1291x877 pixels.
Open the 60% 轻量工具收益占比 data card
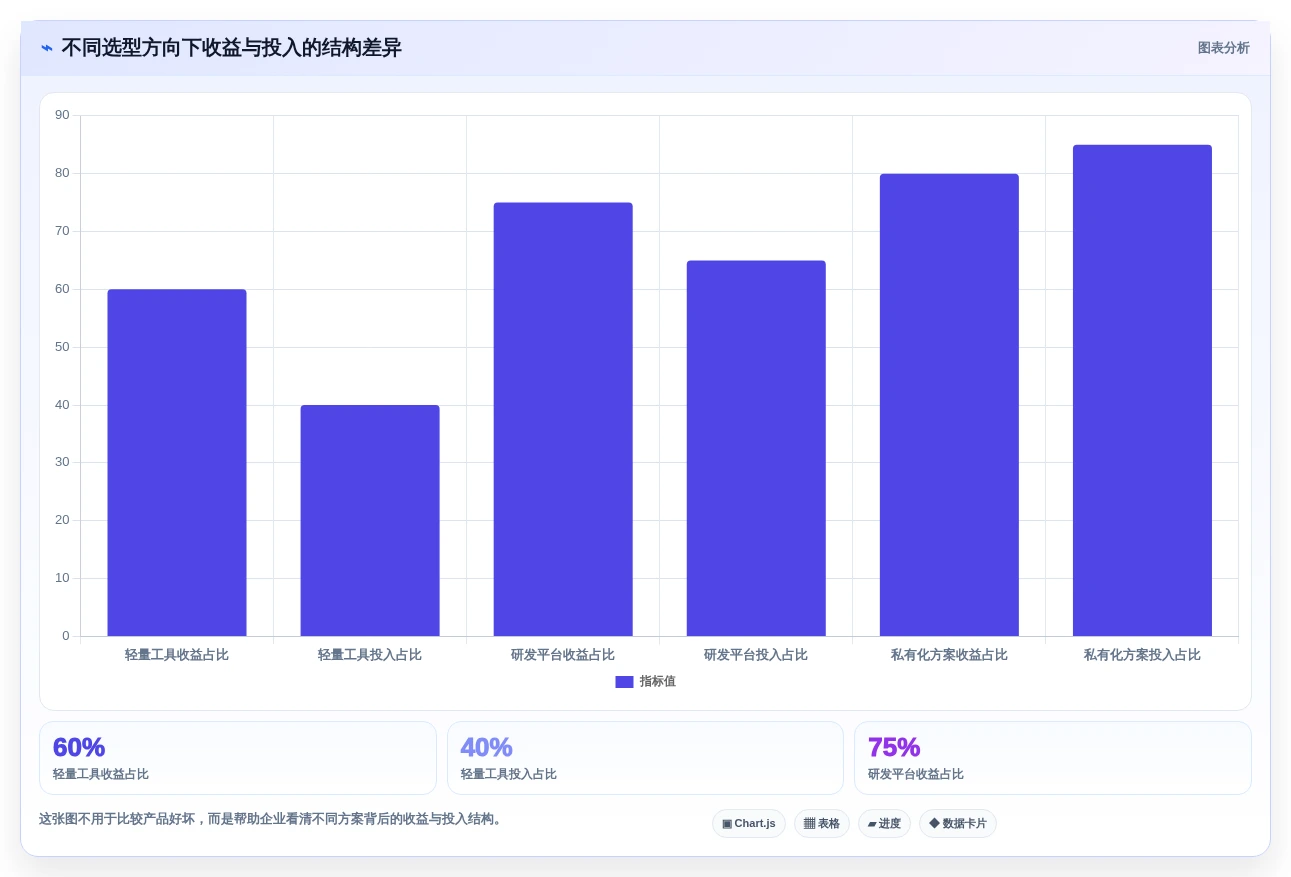click(x=238, y=758)
